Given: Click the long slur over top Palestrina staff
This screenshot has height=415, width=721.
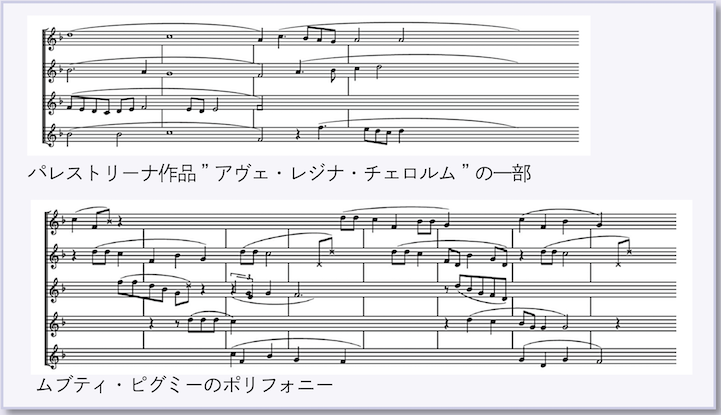Looking at the screenshot, I should point(399,25).
